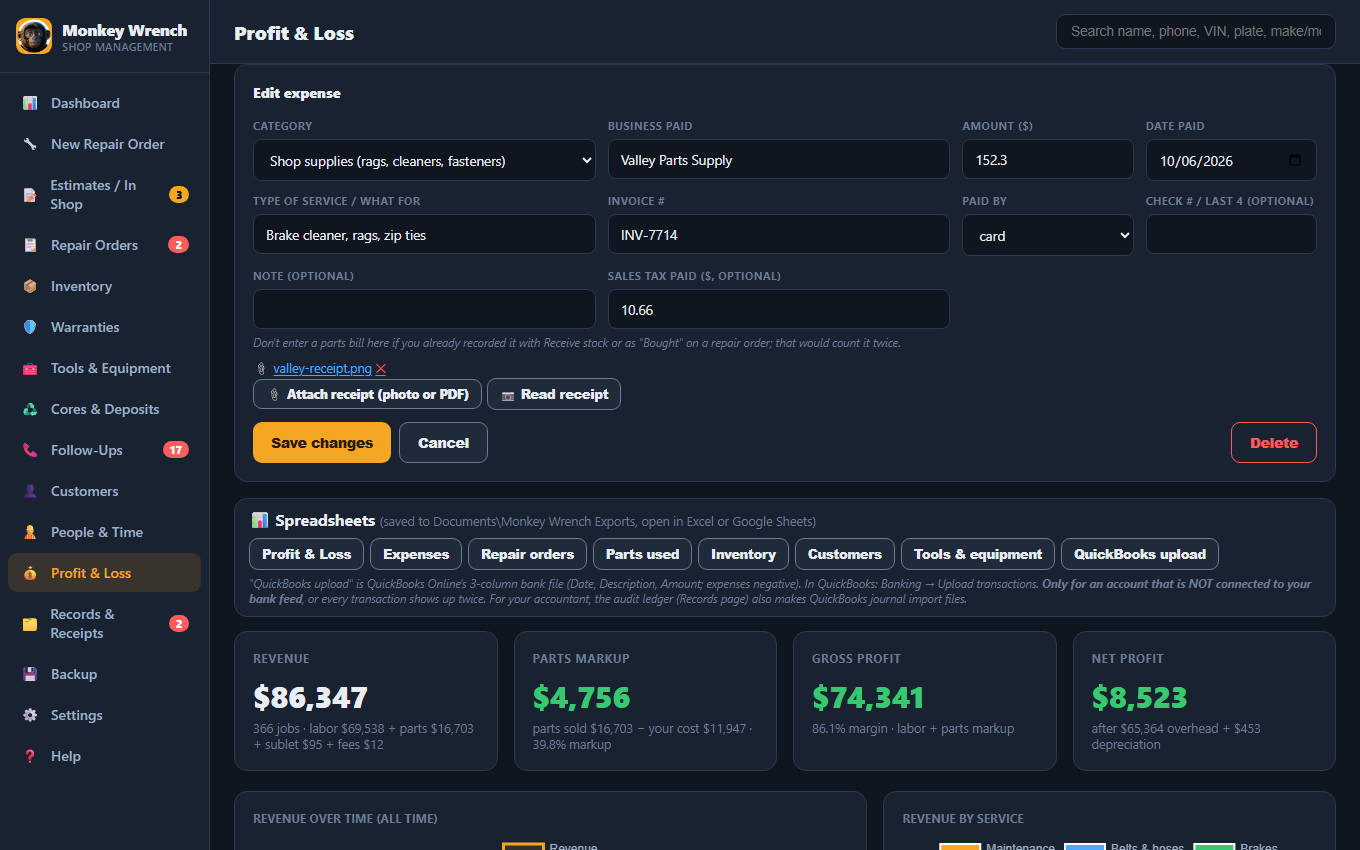Select Profit & Loss in sidebar
The width and height of the screenshot is (1360, 850).
(x=104, y=573)
